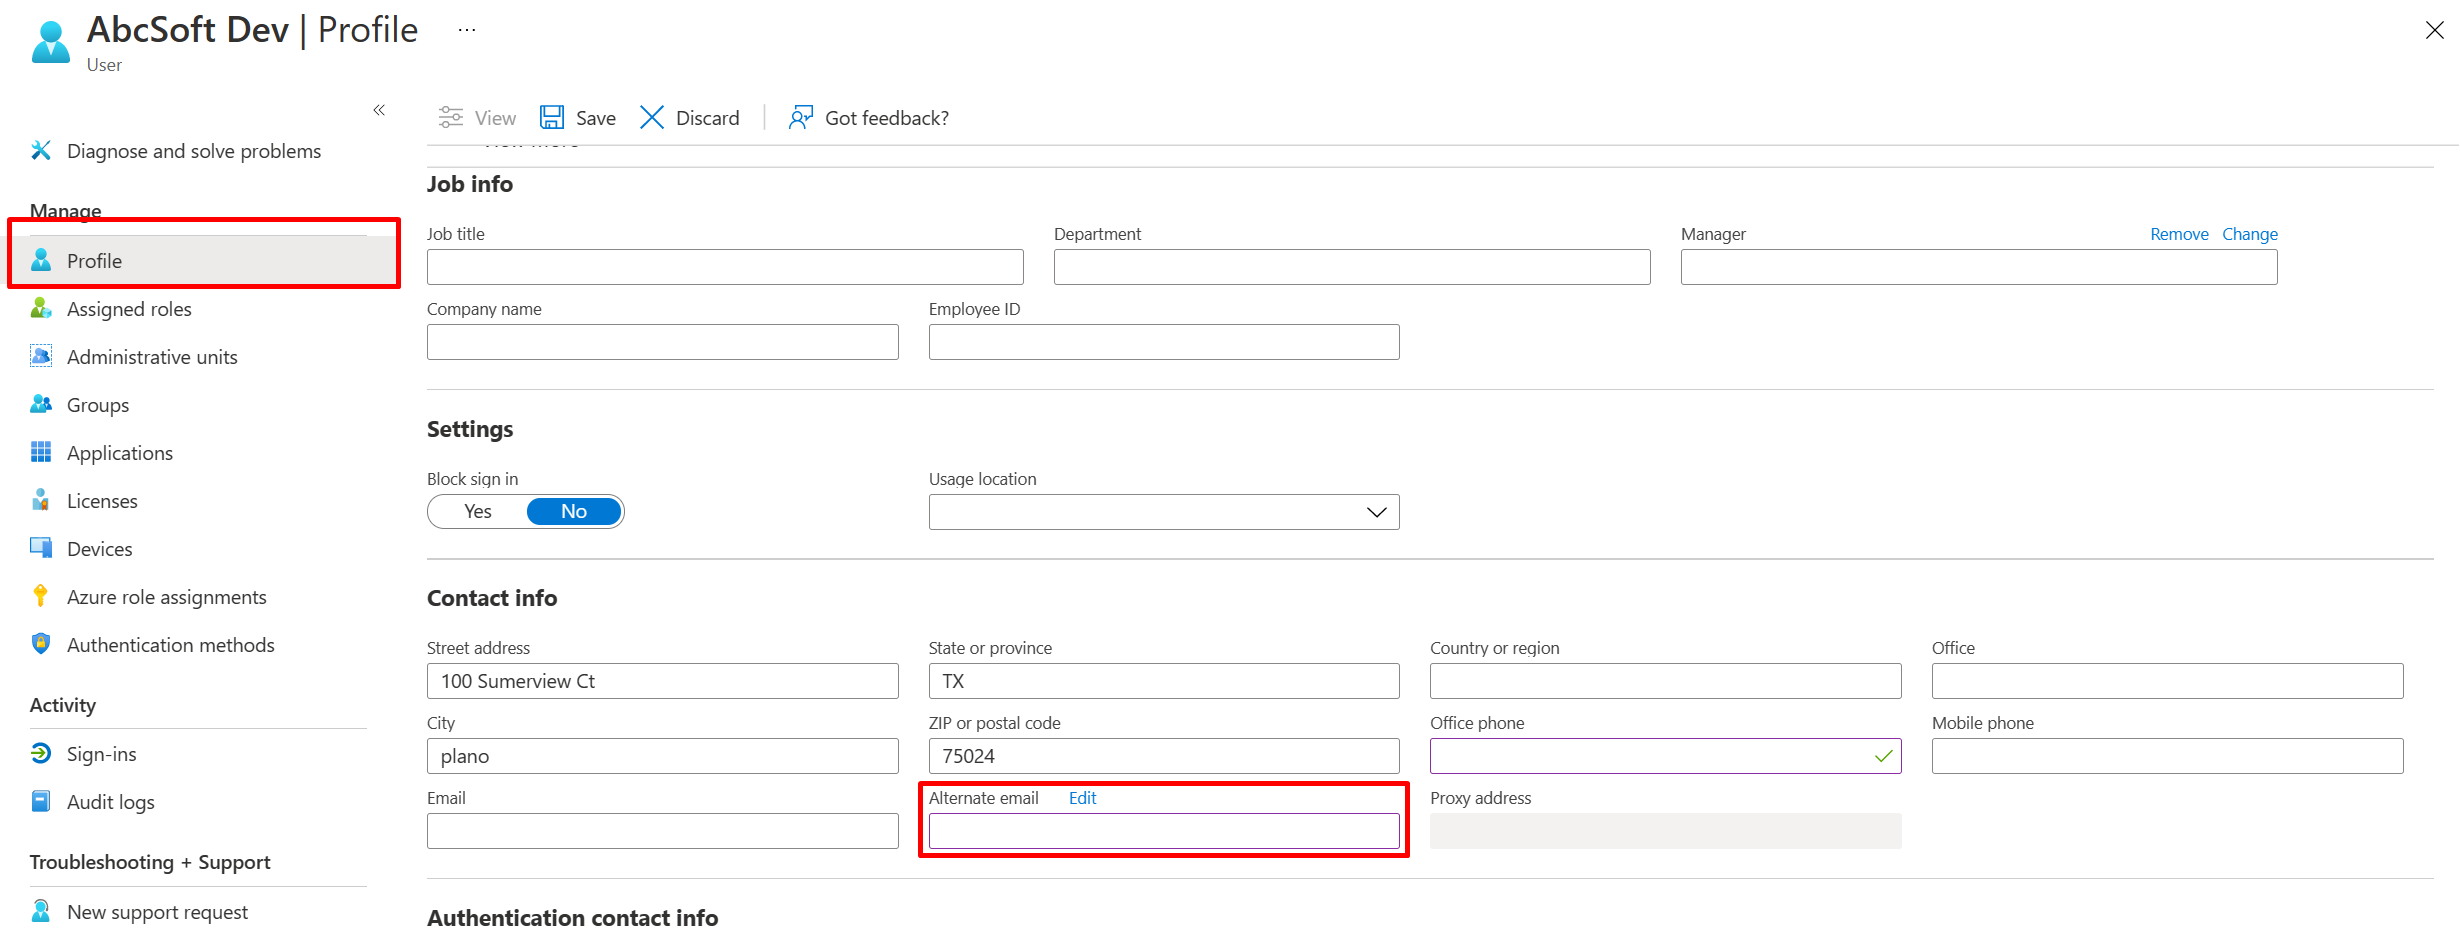Open the Licenses panel

[x=102, y=500]
